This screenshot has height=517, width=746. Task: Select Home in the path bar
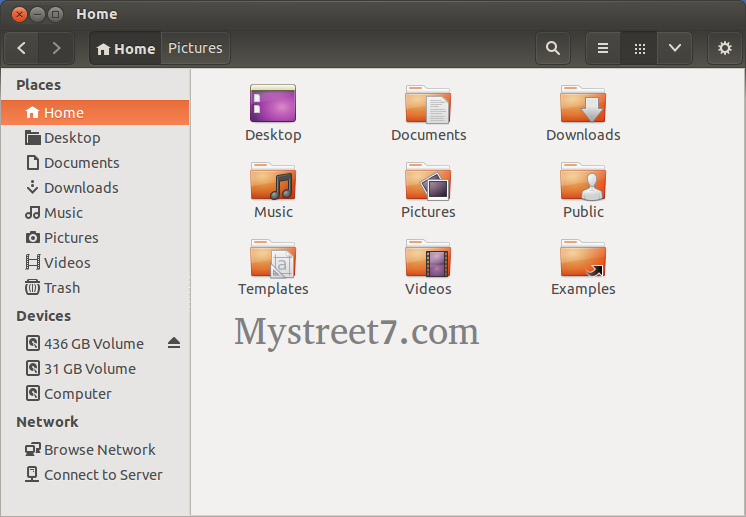[x=126, y=48]
